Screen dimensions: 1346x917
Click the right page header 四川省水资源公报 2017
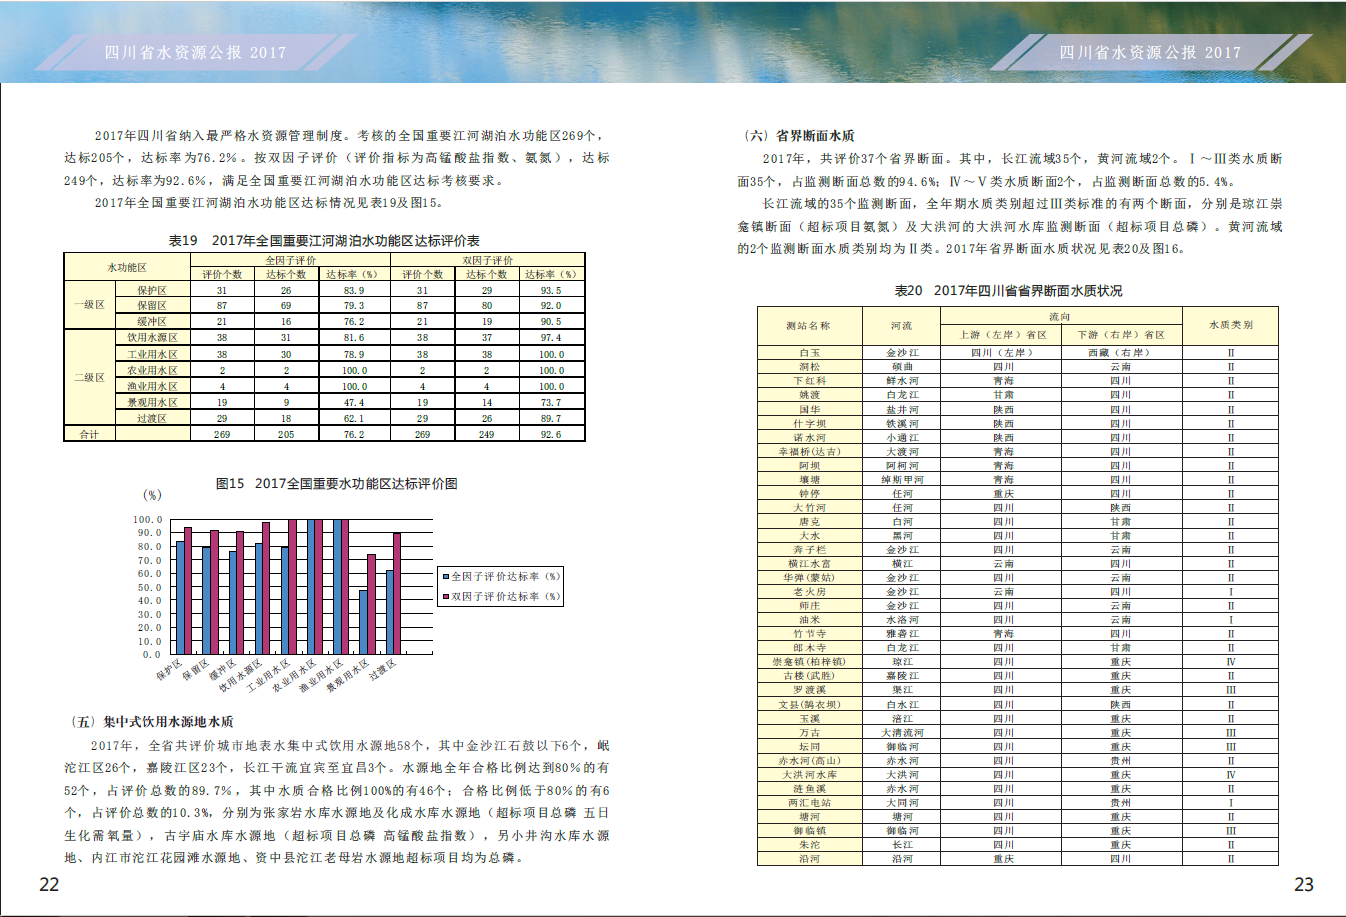1150,52
